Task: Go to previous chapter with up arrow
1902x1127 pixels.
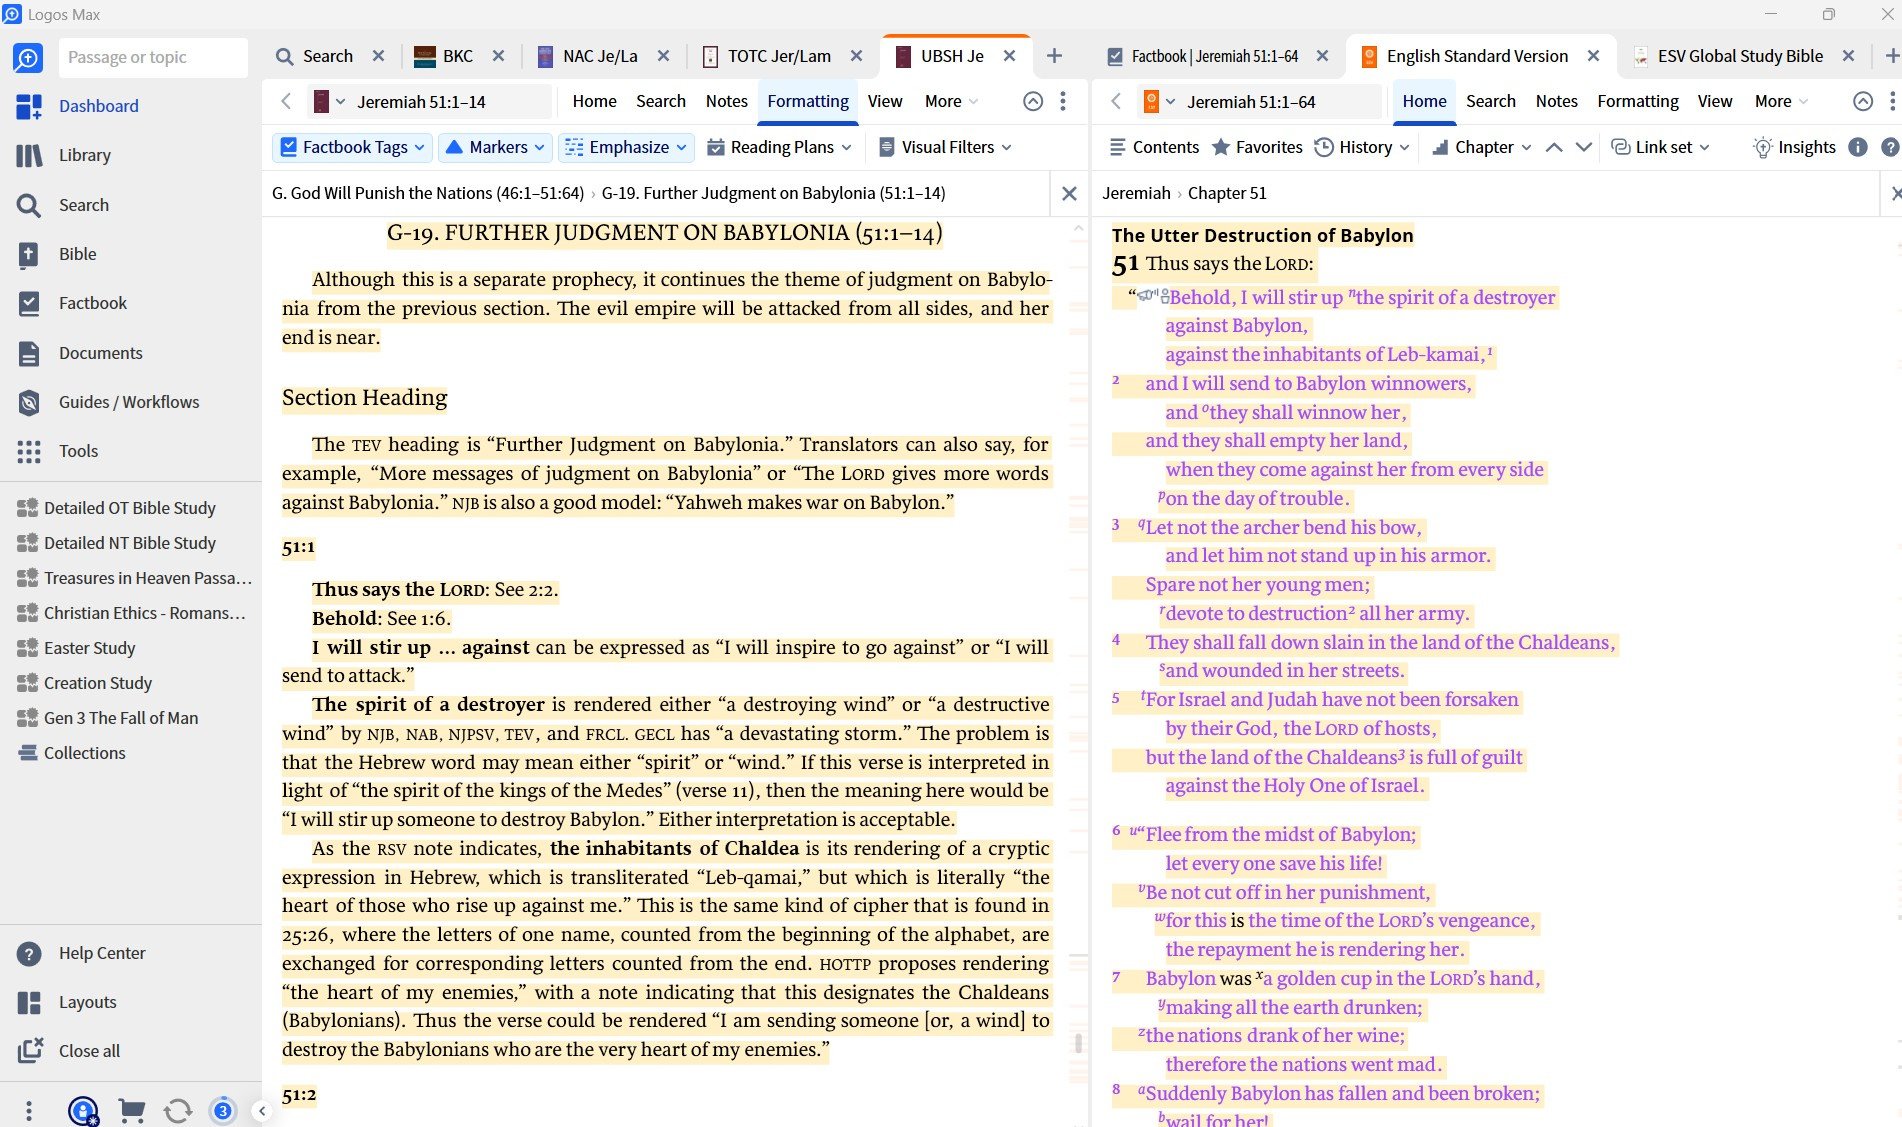Action: [1554, 147]
